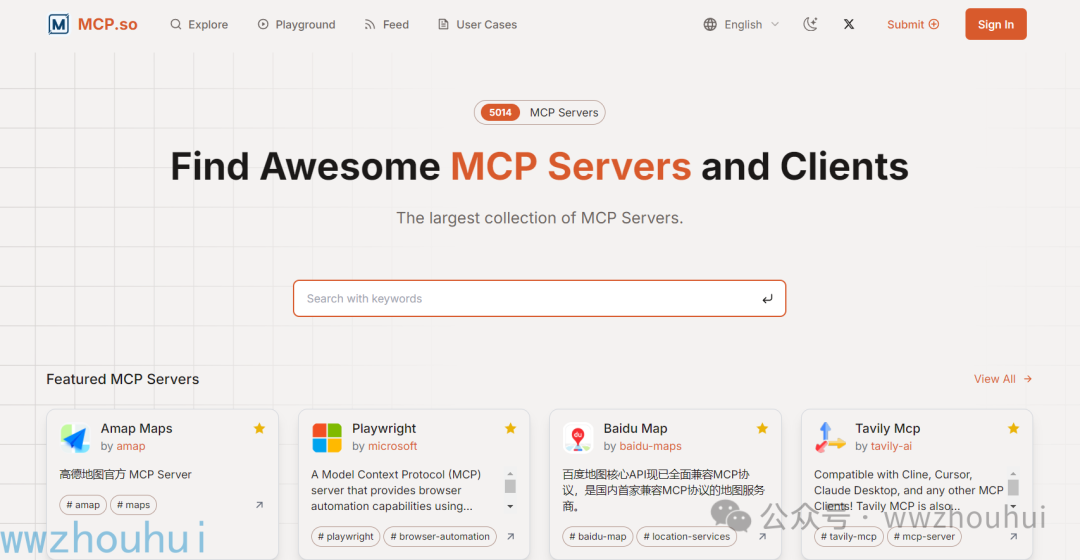This screenshot has width=1080, height=560.
Task: Click the Sign In button
Action: click(995, 24)
